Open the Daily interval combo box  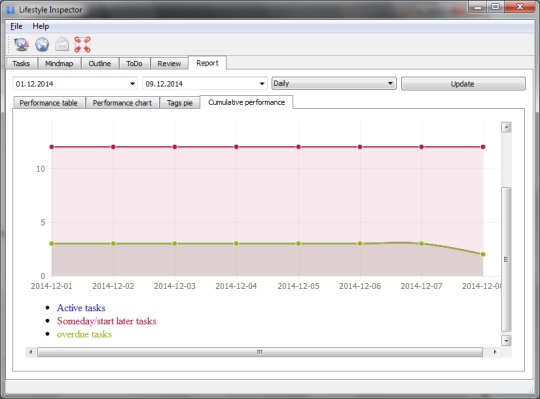(334, 83)
